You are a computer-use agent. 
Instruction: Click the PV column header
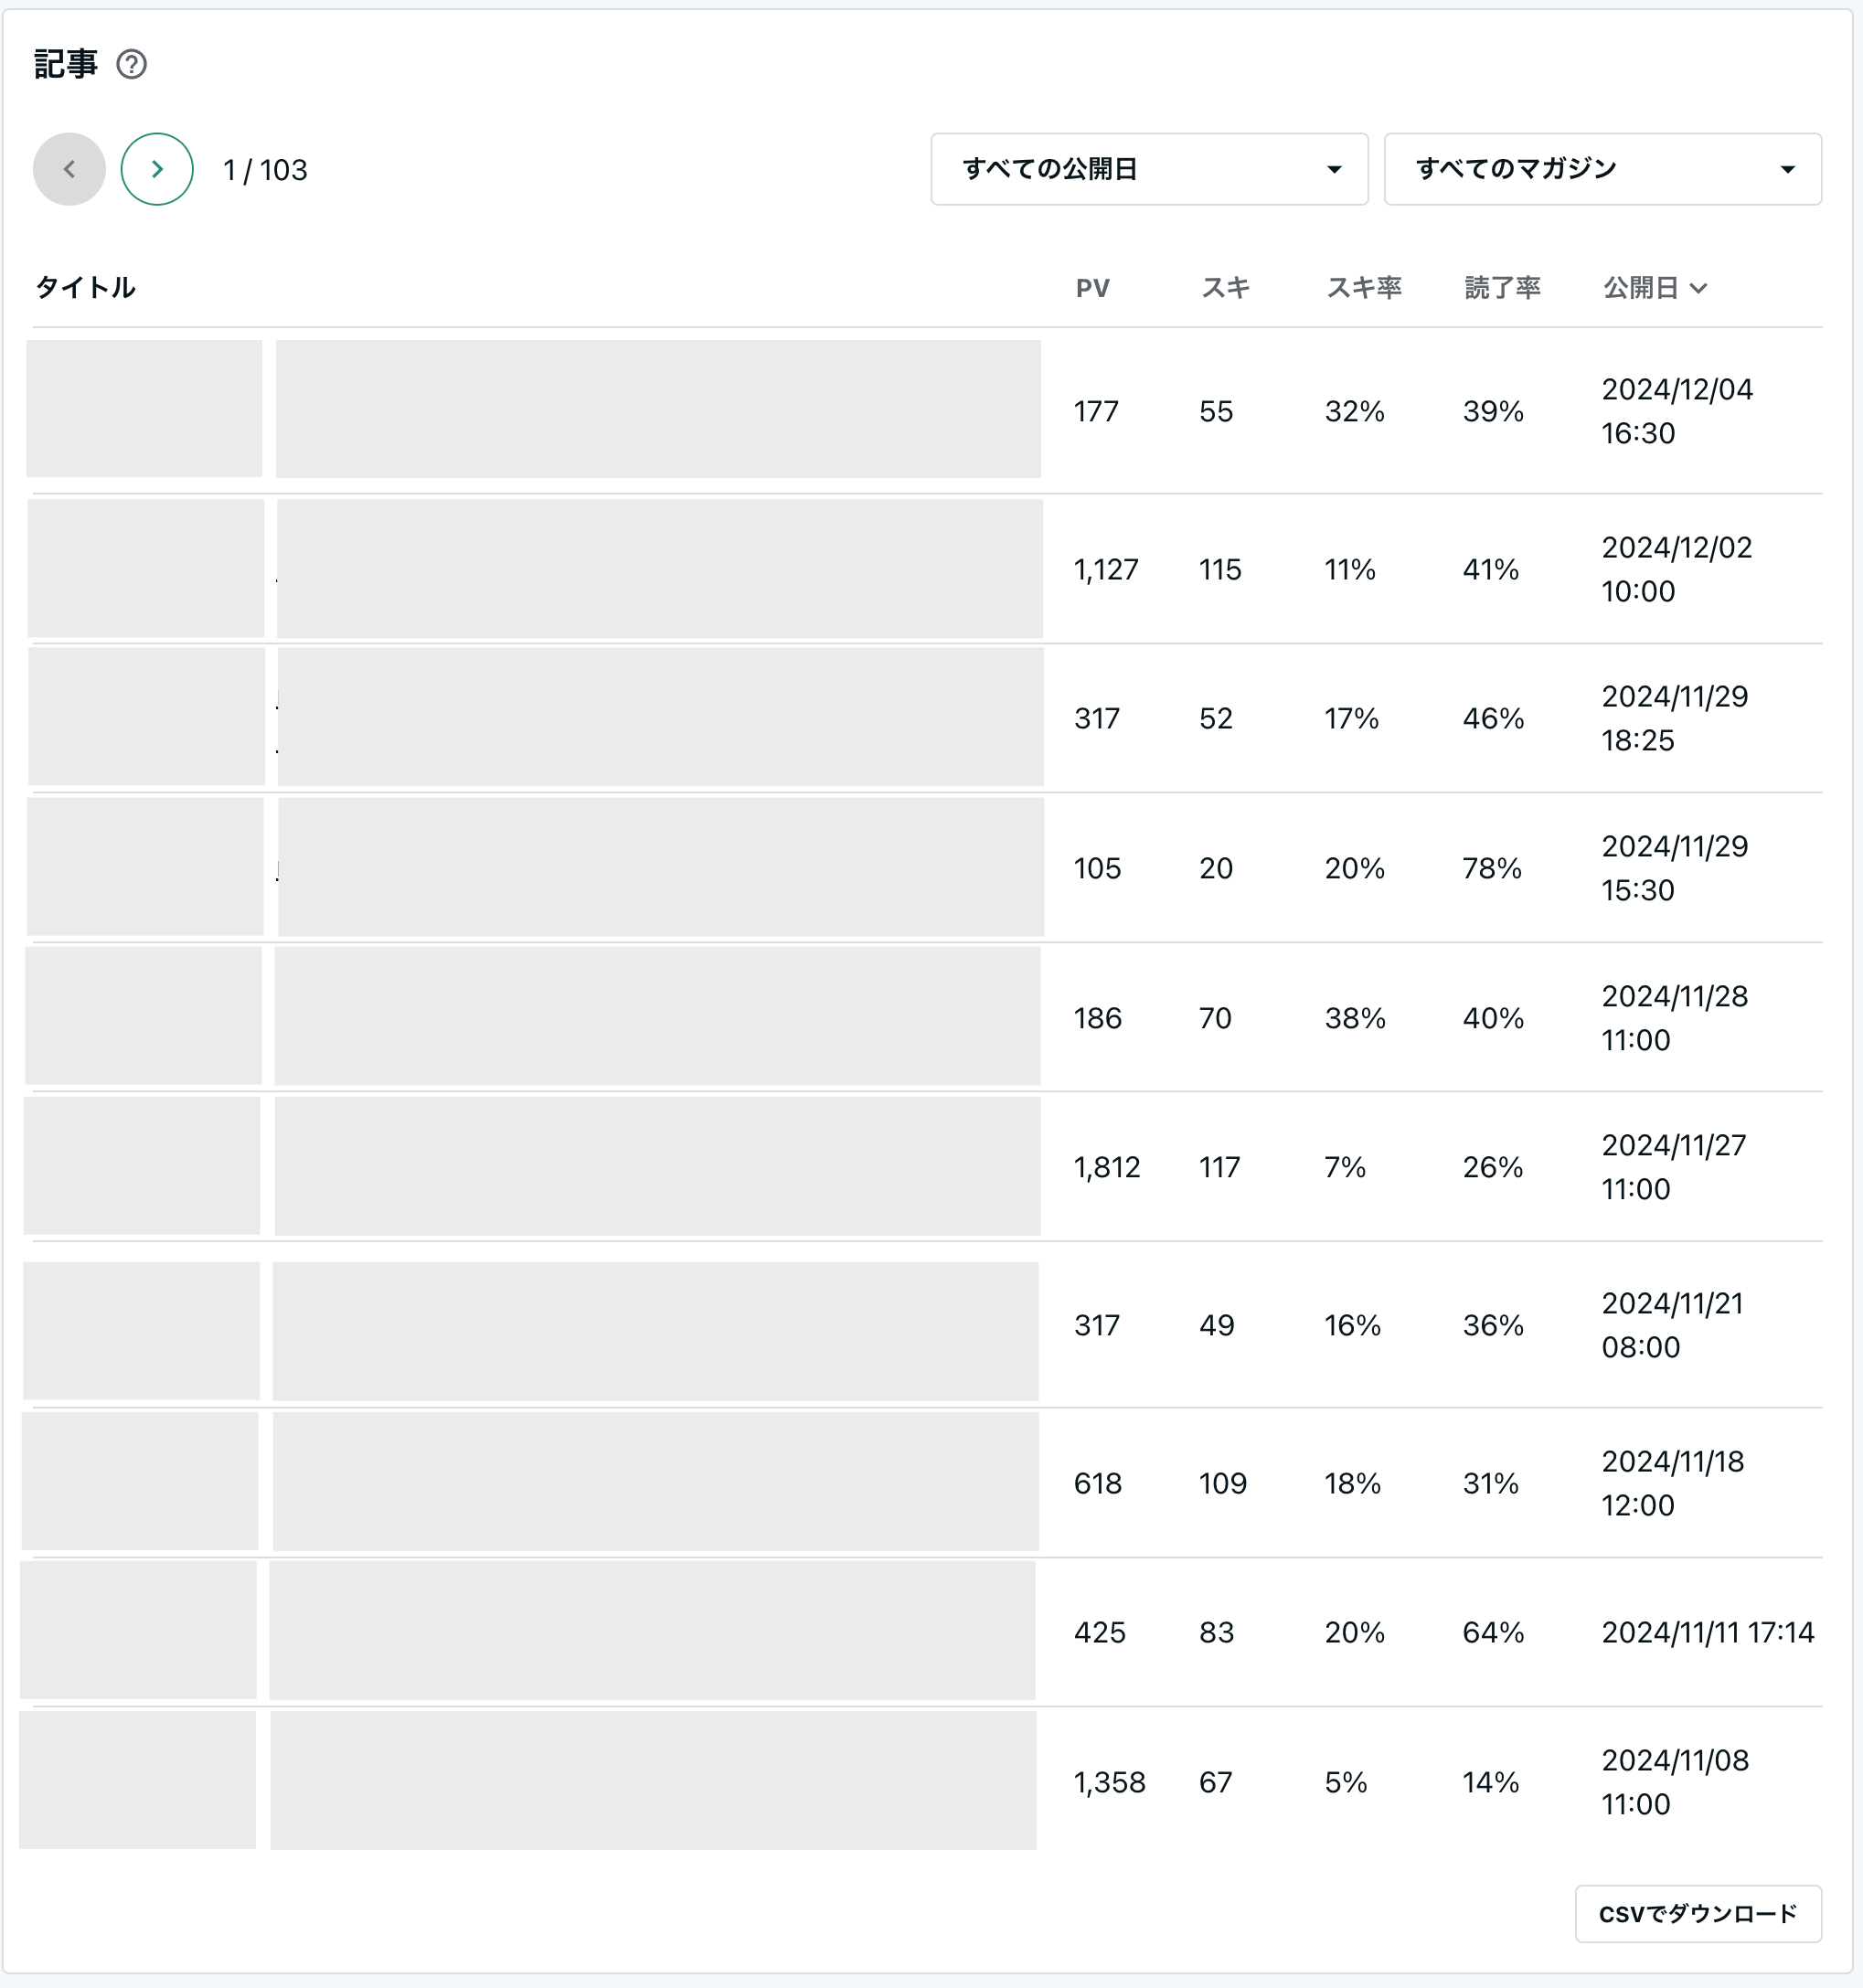tap(1092, 288)
